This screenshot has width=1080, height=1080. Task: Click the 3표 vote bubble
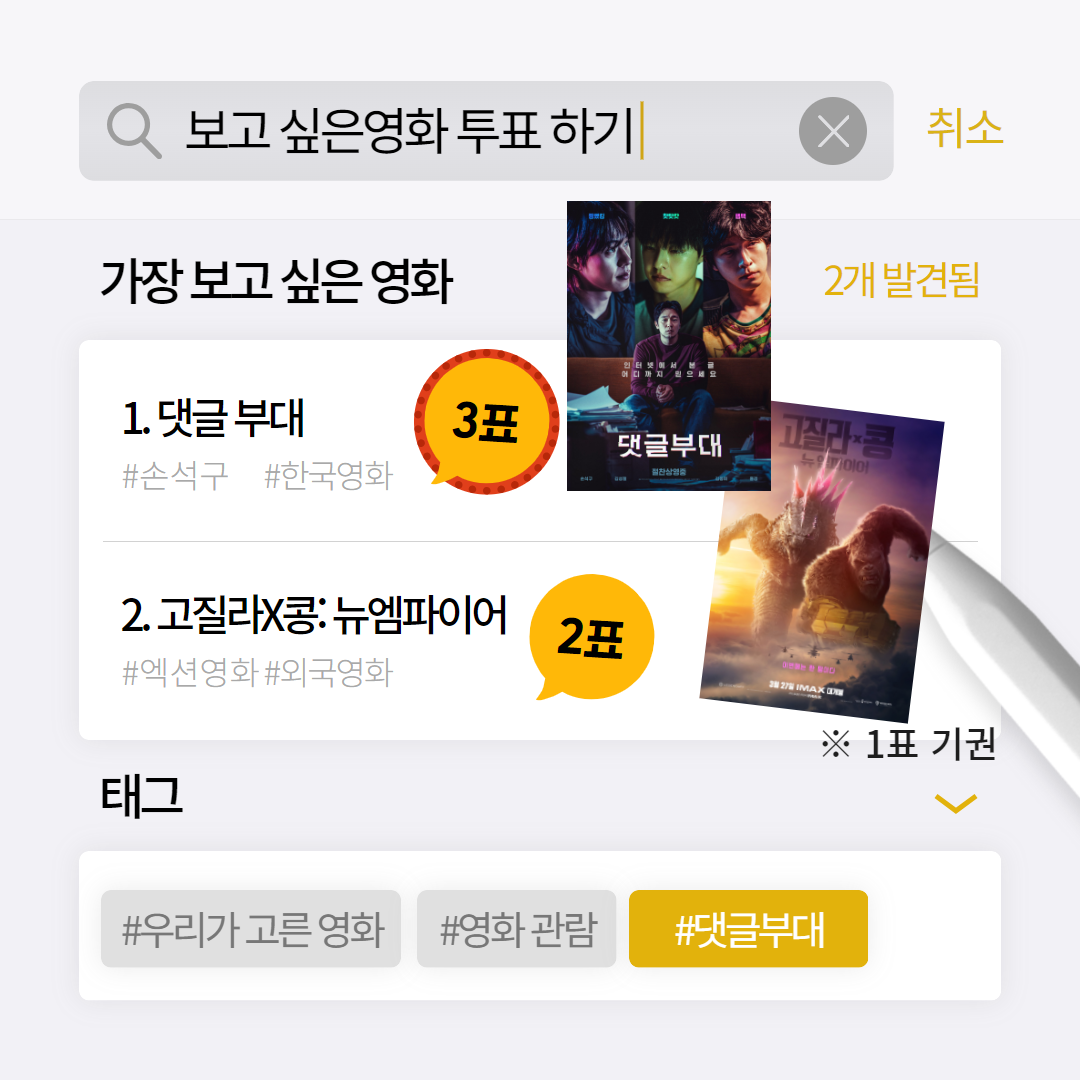(x=486, y=422)
